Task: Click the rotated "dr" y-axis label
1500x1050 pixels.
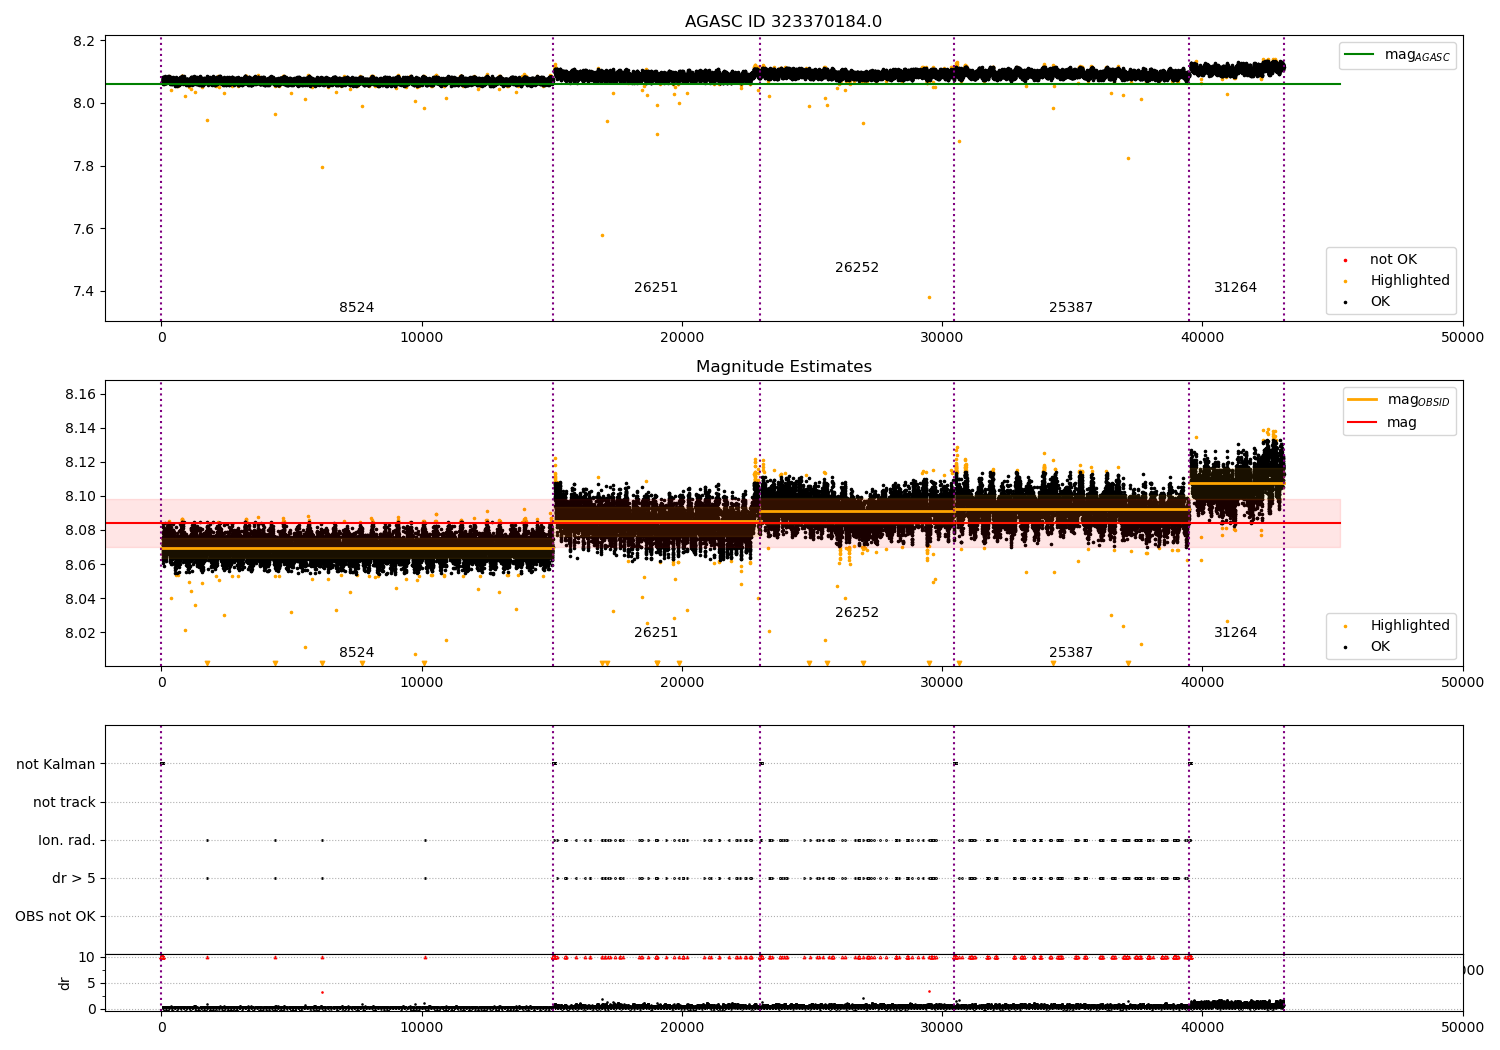Action: 65,983
